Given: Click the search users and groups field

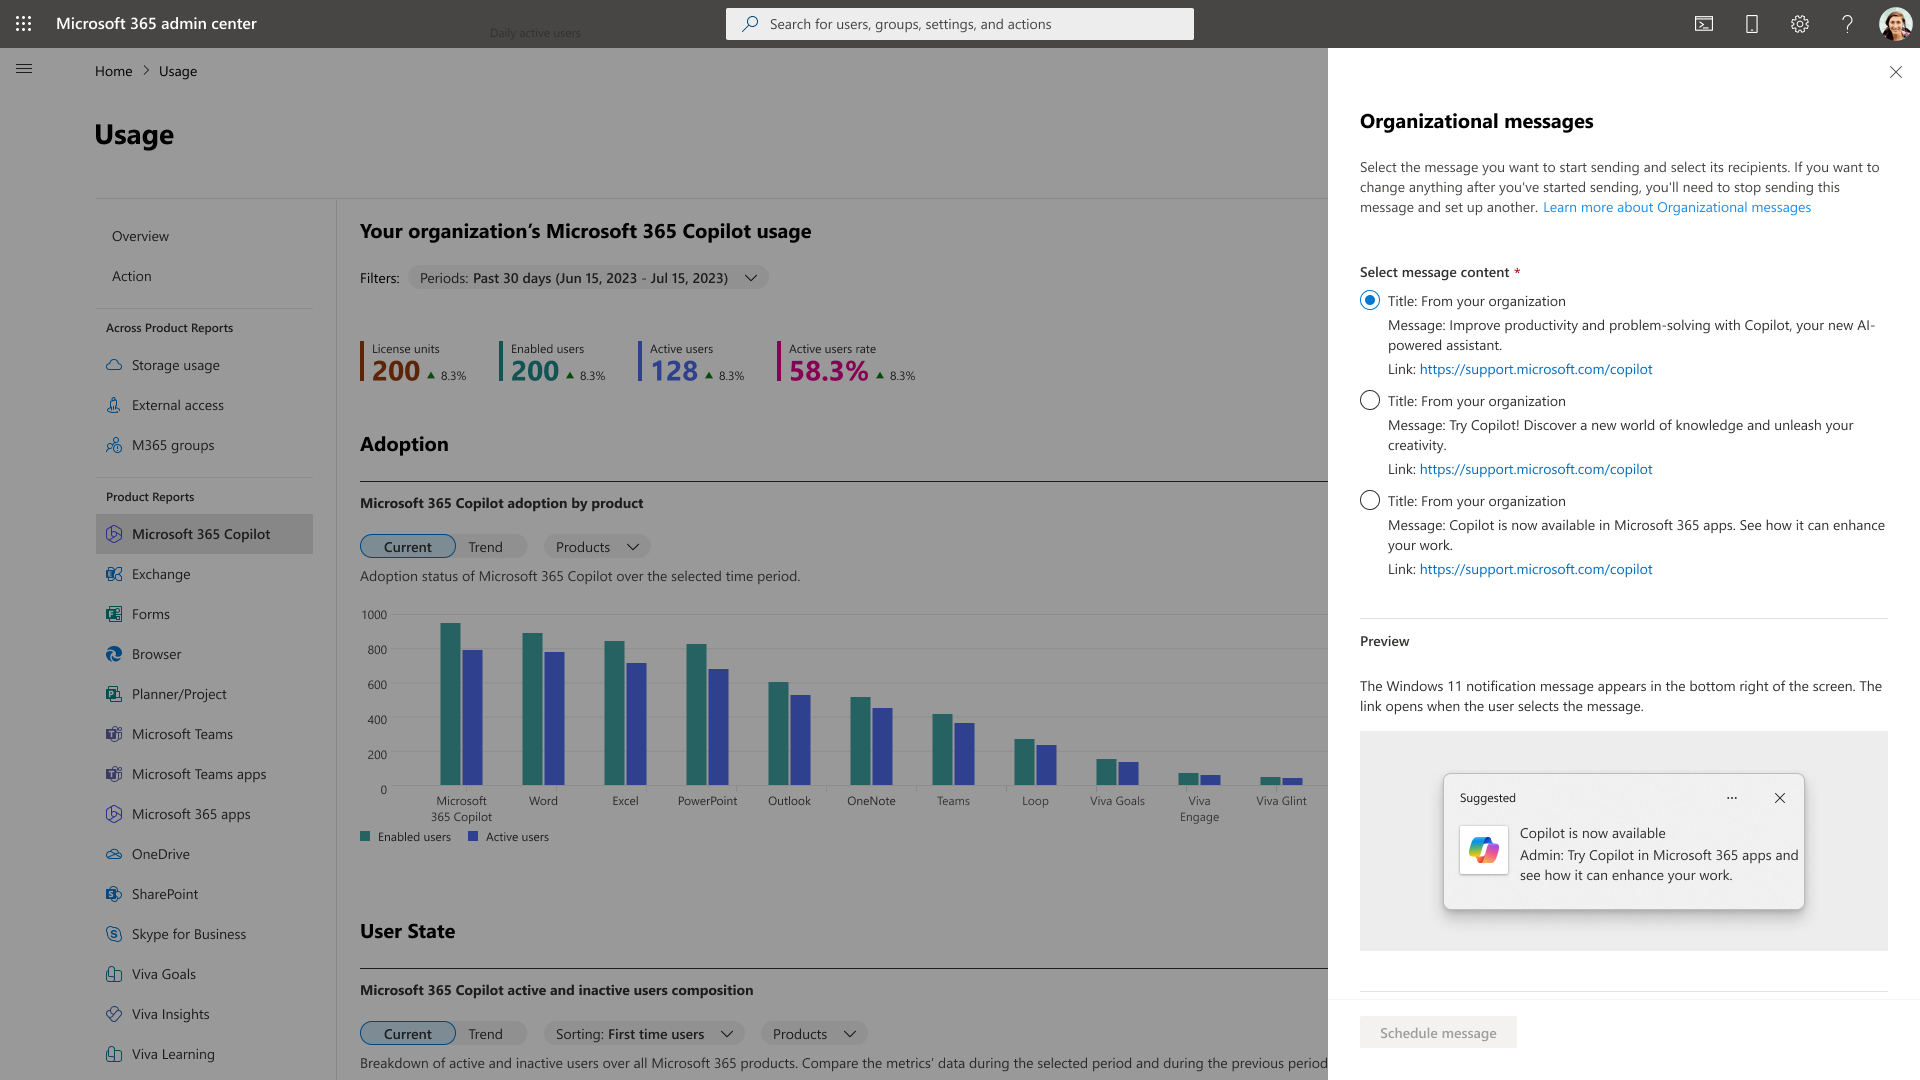Looking at the screenshot, I should click(x=960, y=24).
